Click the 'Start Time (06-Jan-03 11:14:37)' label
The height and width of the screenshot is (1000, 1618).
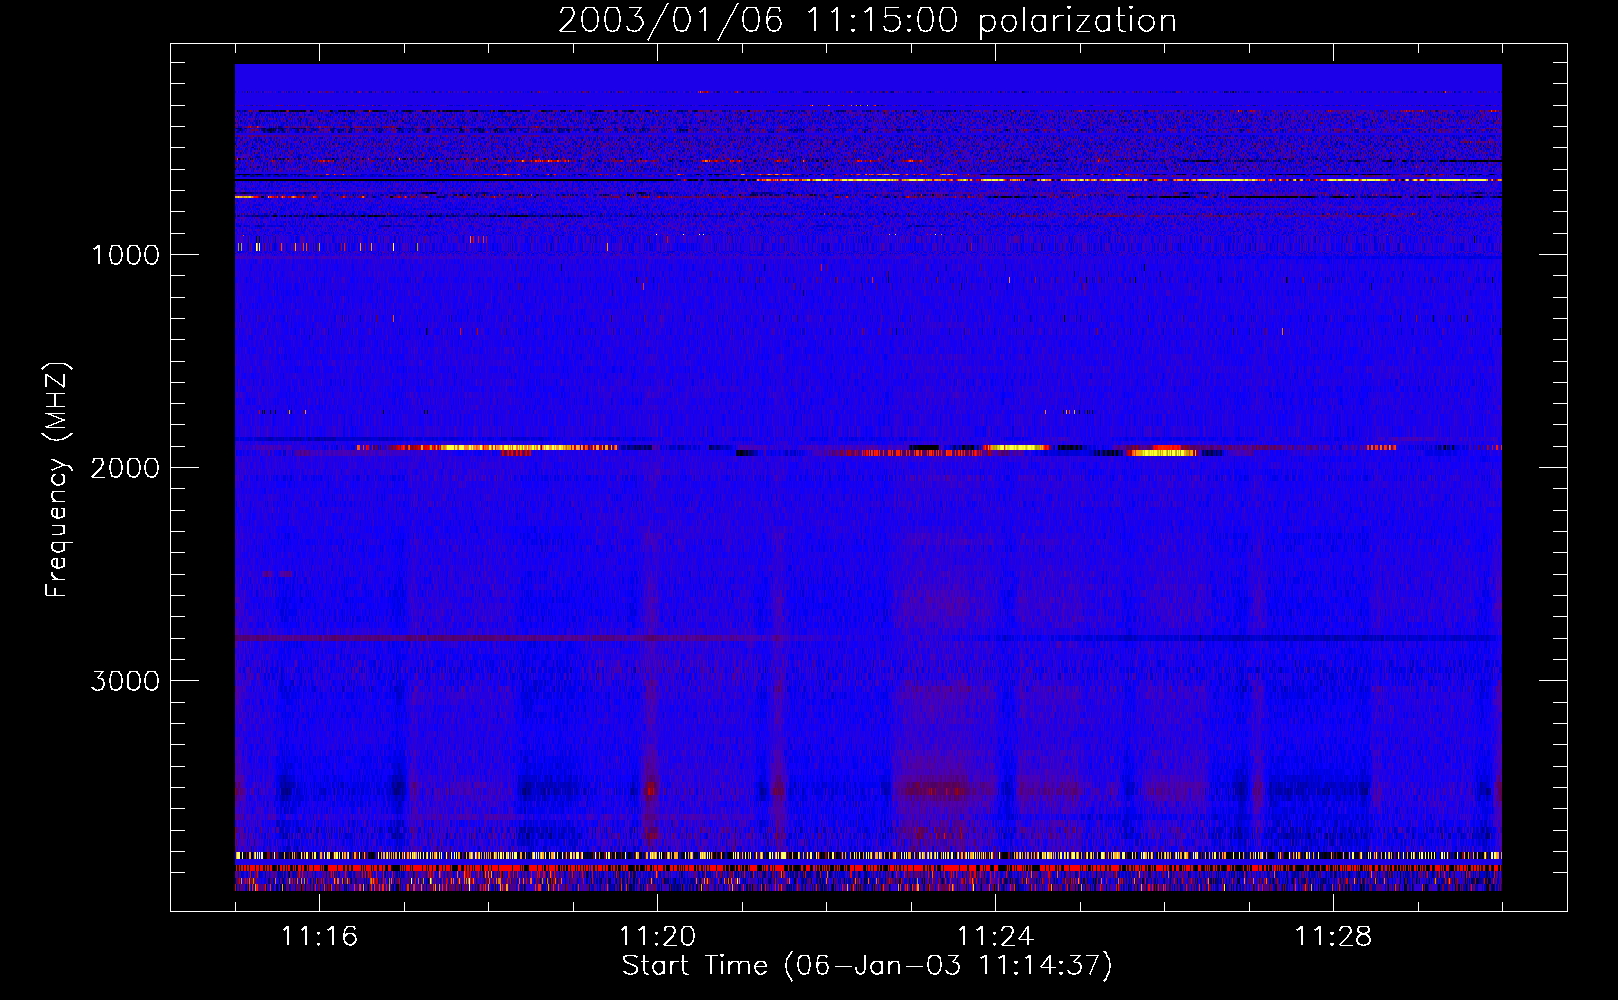pyautogui.click(x=867, y=966)
